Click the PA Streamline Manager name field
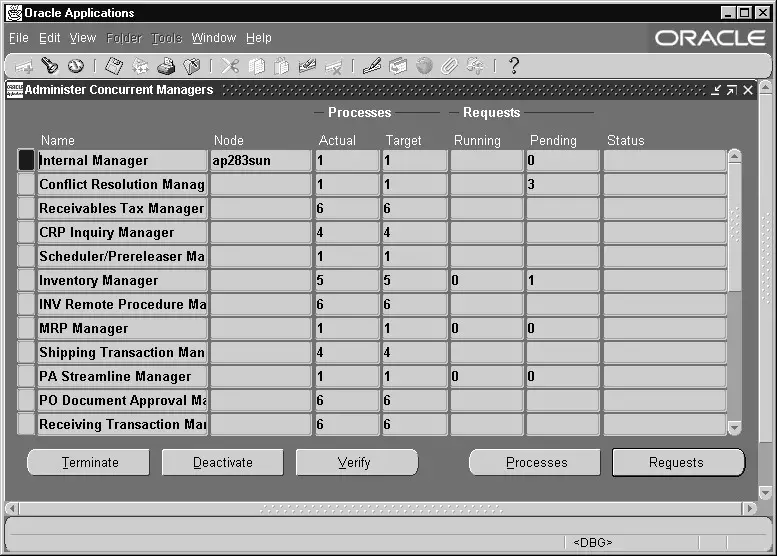This screenshot has width=777, height=556. (122, 377)
